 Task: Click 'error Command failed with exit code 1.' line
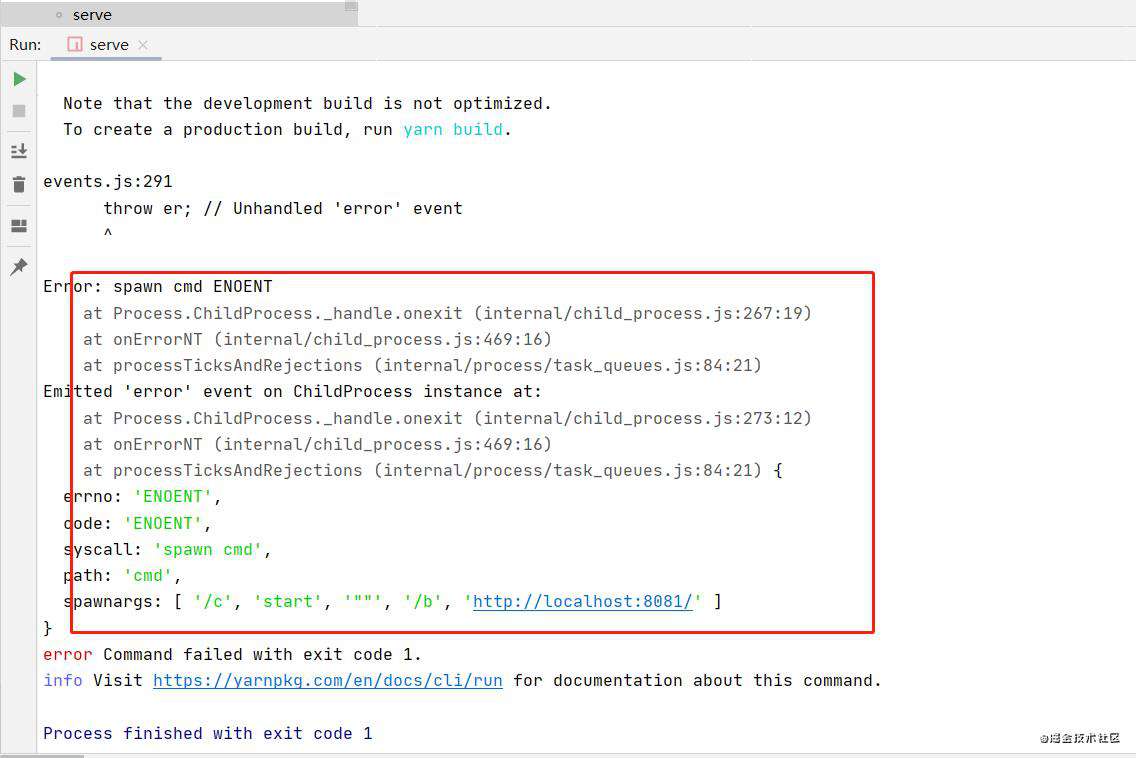[232, 654]
